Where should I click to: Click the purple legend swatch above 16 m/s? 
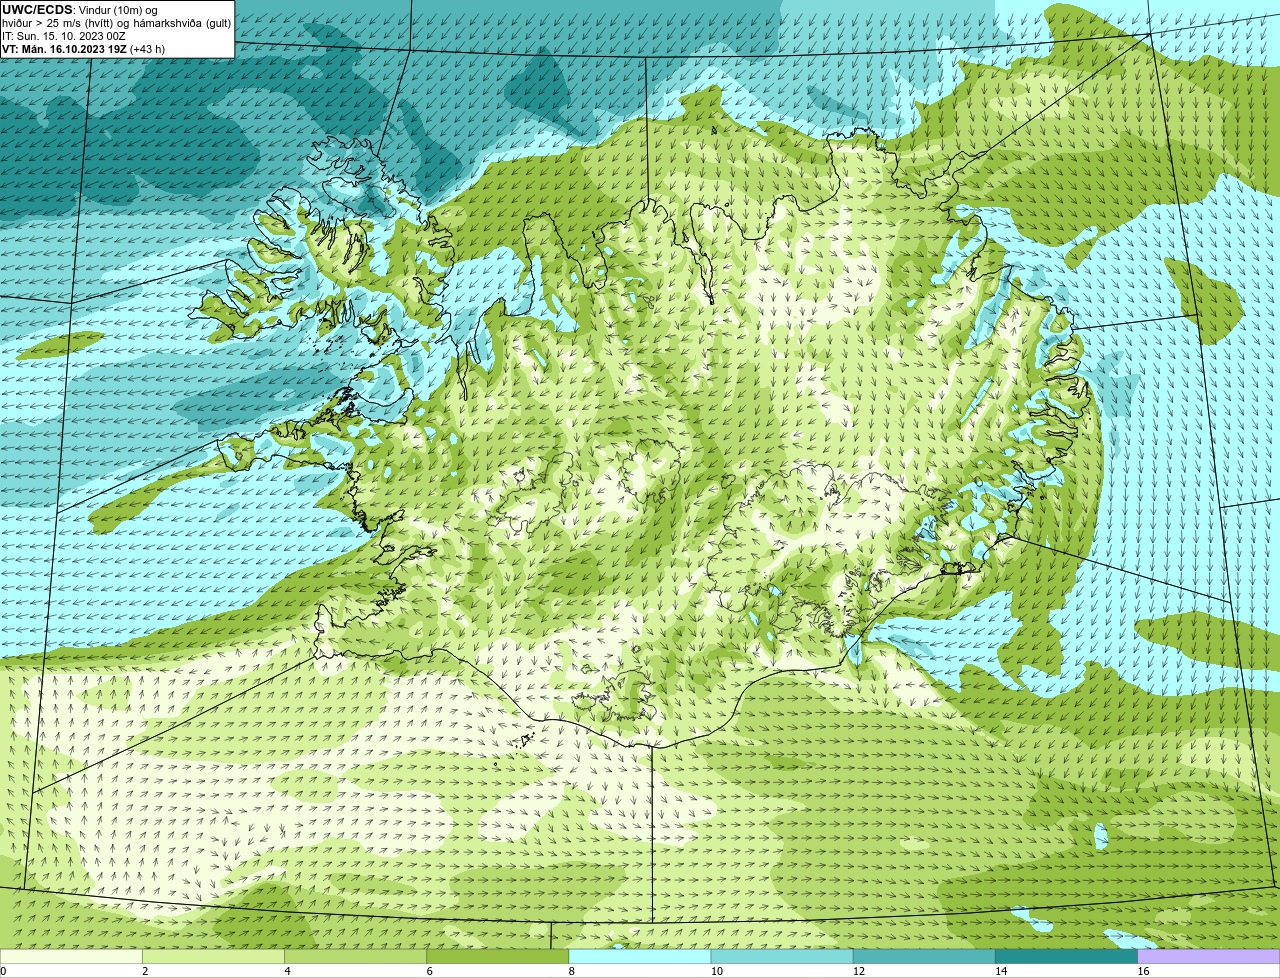[x=1209, y=957]
